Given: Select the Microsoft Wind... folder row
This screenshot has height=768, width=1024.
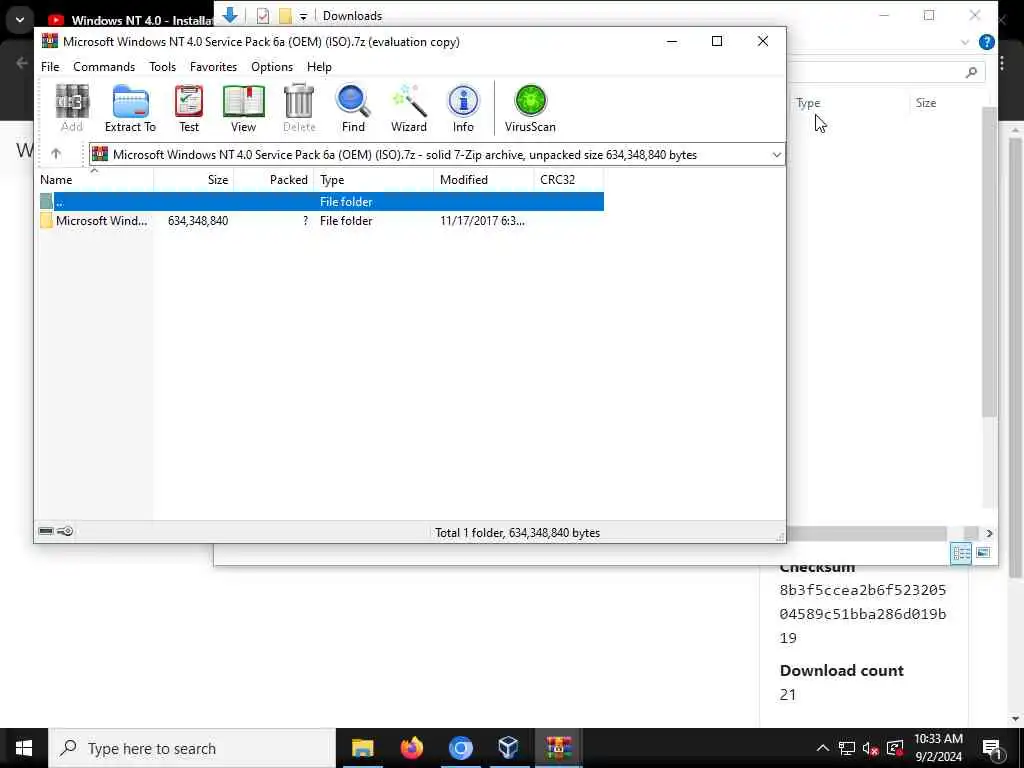Looking at the screenshot, I should click(320, 221).
